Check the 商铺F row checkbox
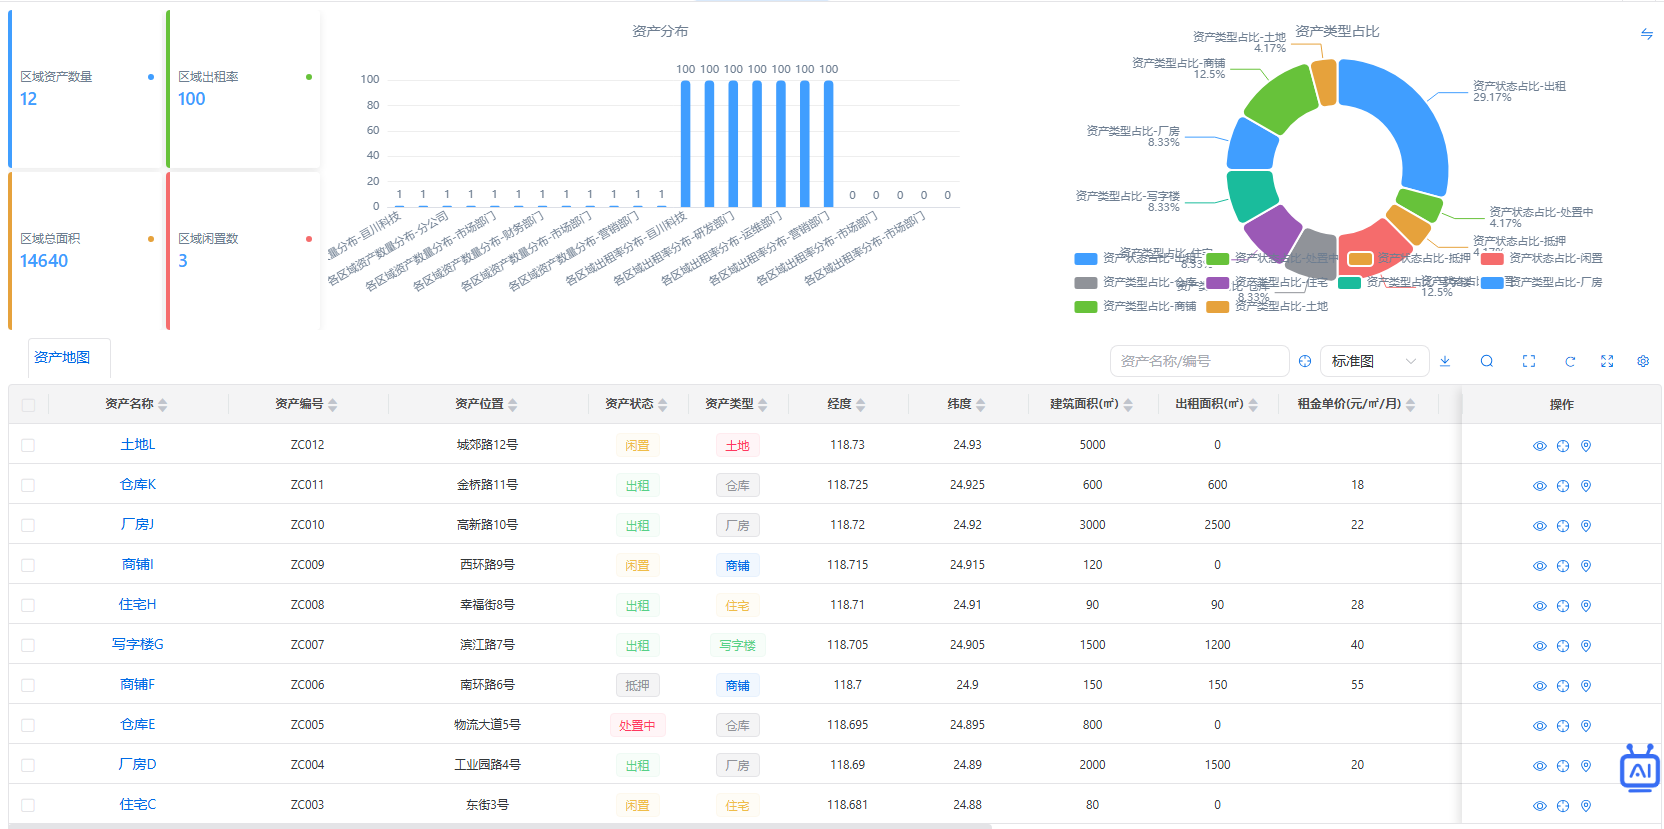The image size is (1664, 829). [28, 685]
